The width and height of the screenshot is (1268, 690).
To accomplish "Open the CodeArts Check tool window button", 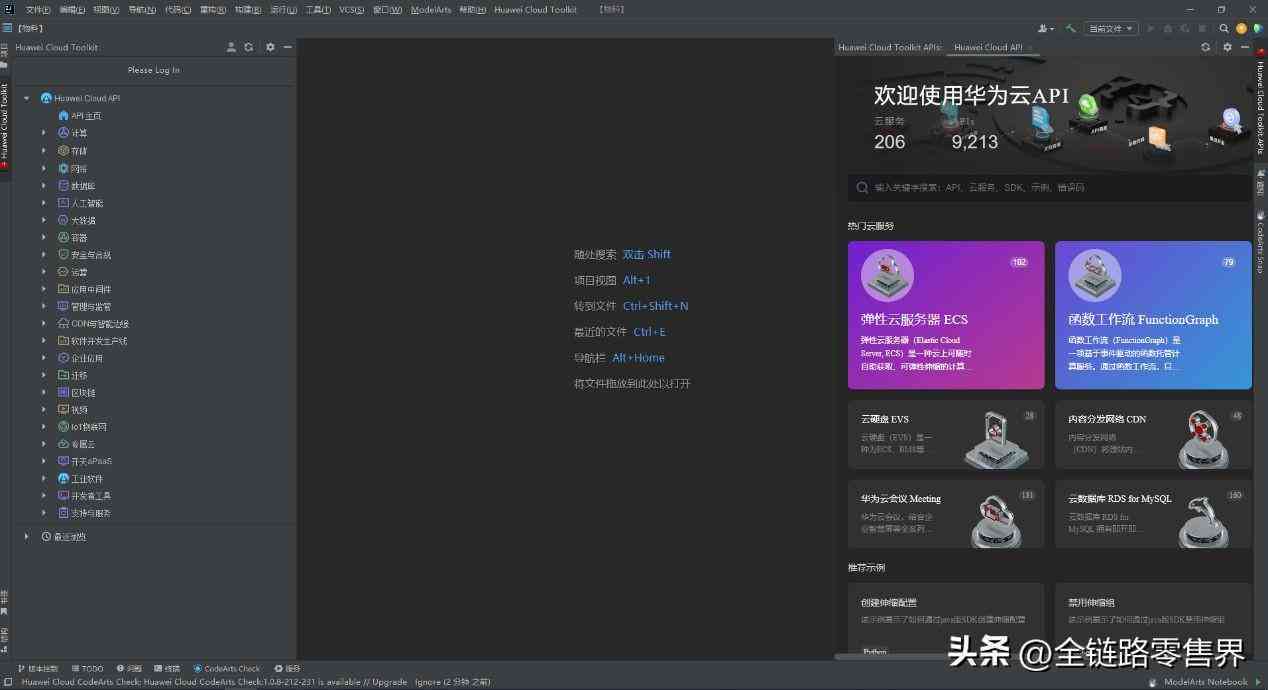I will tap(227, 668).
